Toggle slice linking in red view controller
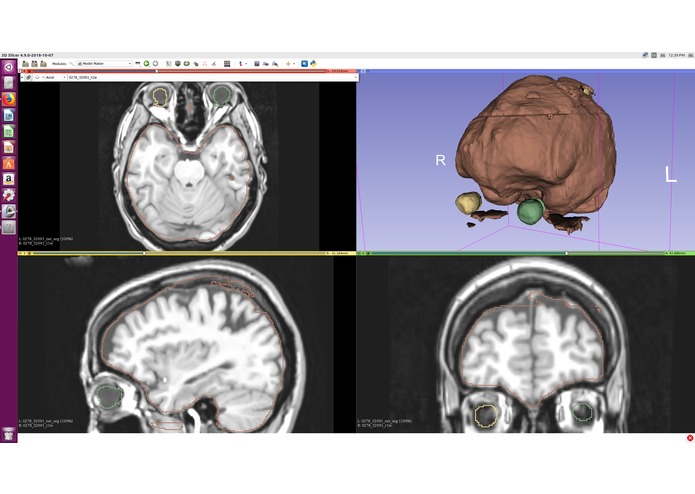 (29, 77)
